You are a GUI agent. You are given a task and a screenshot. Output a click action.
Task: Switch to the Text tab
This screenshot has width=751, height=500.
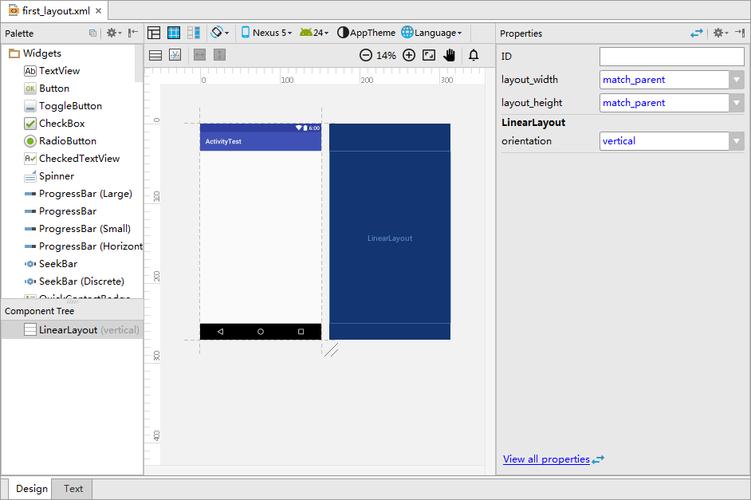coord(74,489)
